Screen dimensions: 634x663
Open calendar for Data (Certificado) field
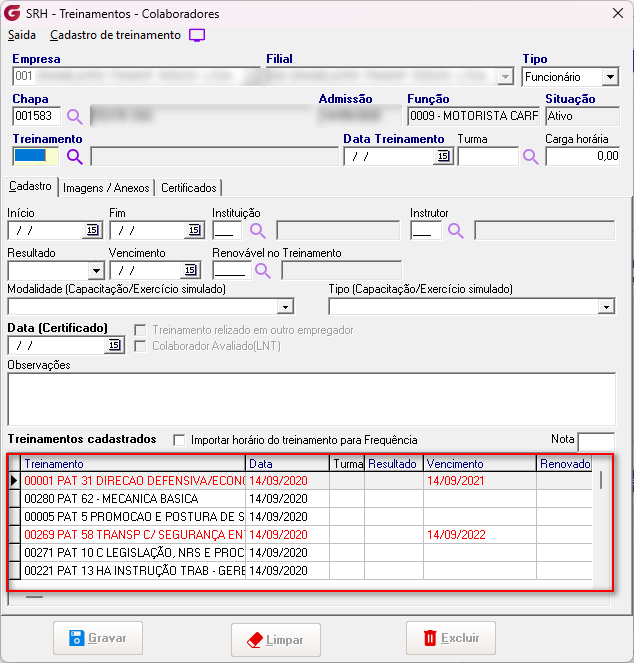(114, 345)
